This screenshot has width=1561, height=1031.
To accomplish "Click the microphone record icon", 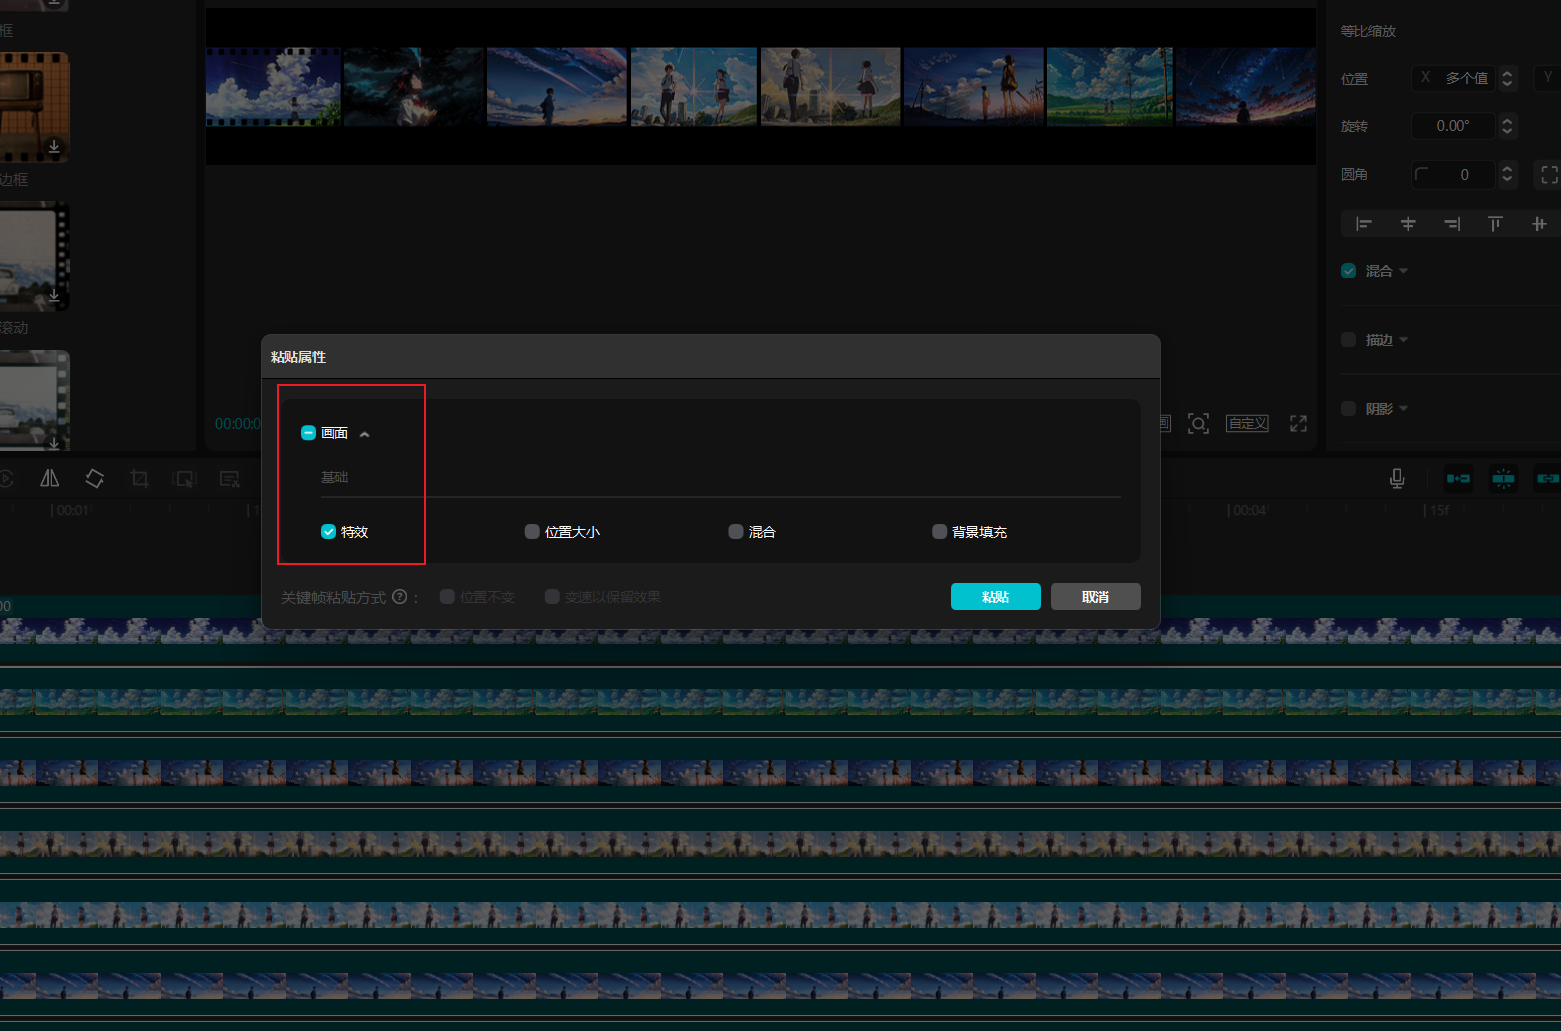I will point(1397,479).
